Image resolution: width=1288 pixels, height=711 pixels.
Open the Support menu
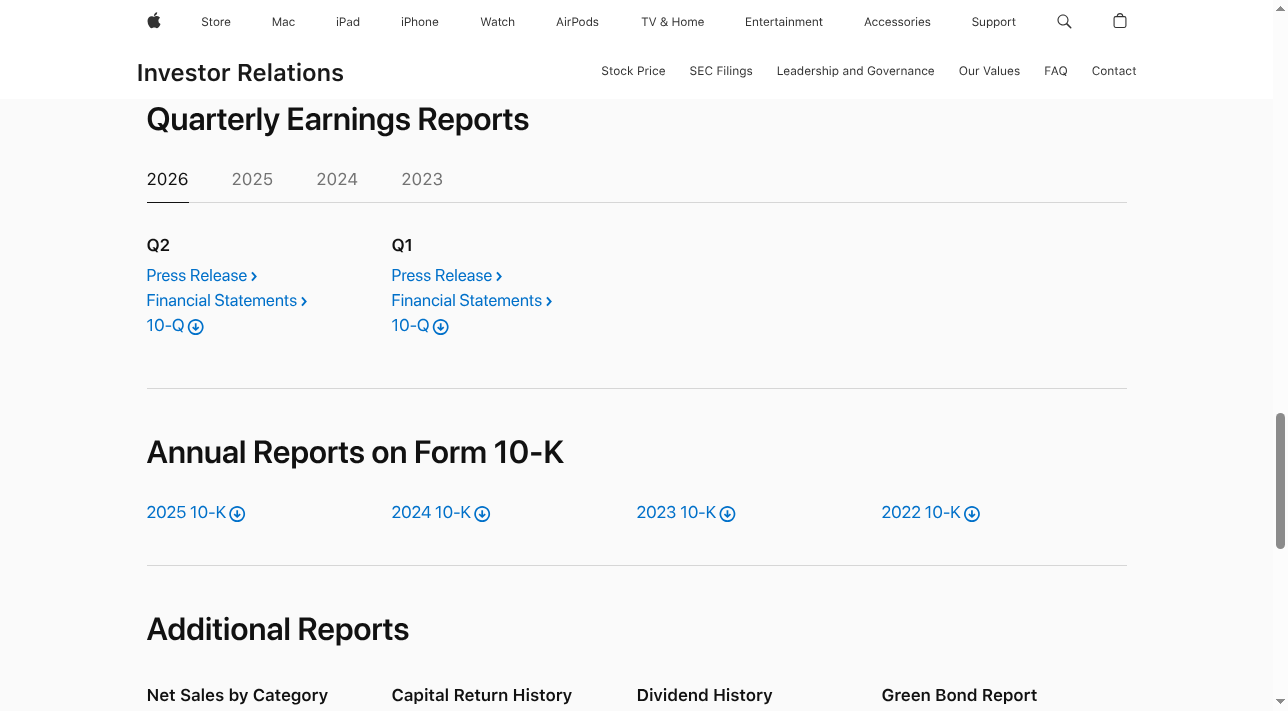point(993,22)
